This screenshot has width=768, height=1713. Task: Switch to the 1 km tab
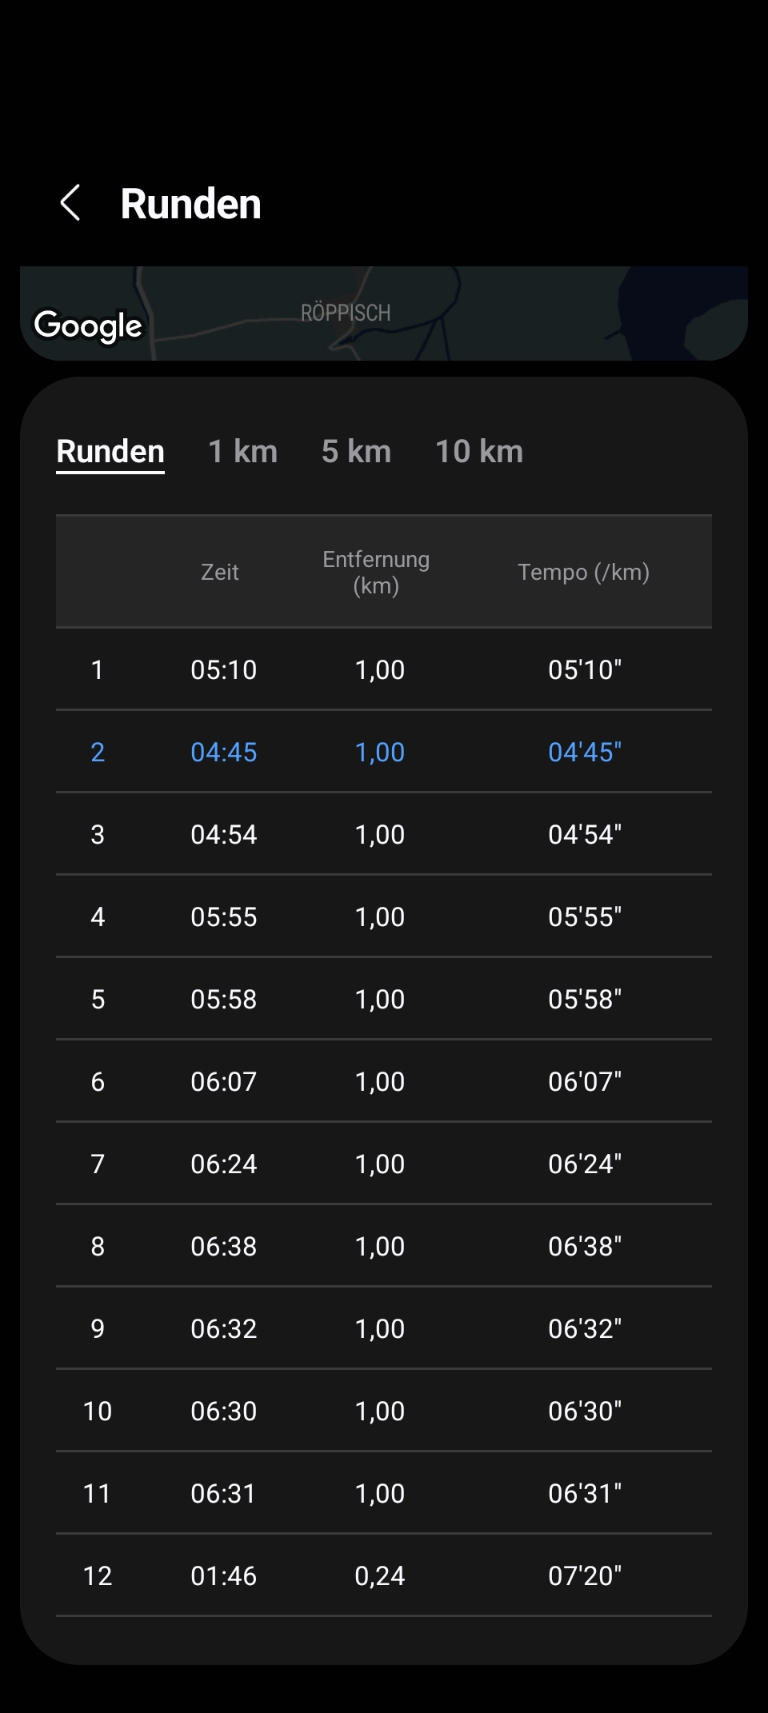[242, 452]
